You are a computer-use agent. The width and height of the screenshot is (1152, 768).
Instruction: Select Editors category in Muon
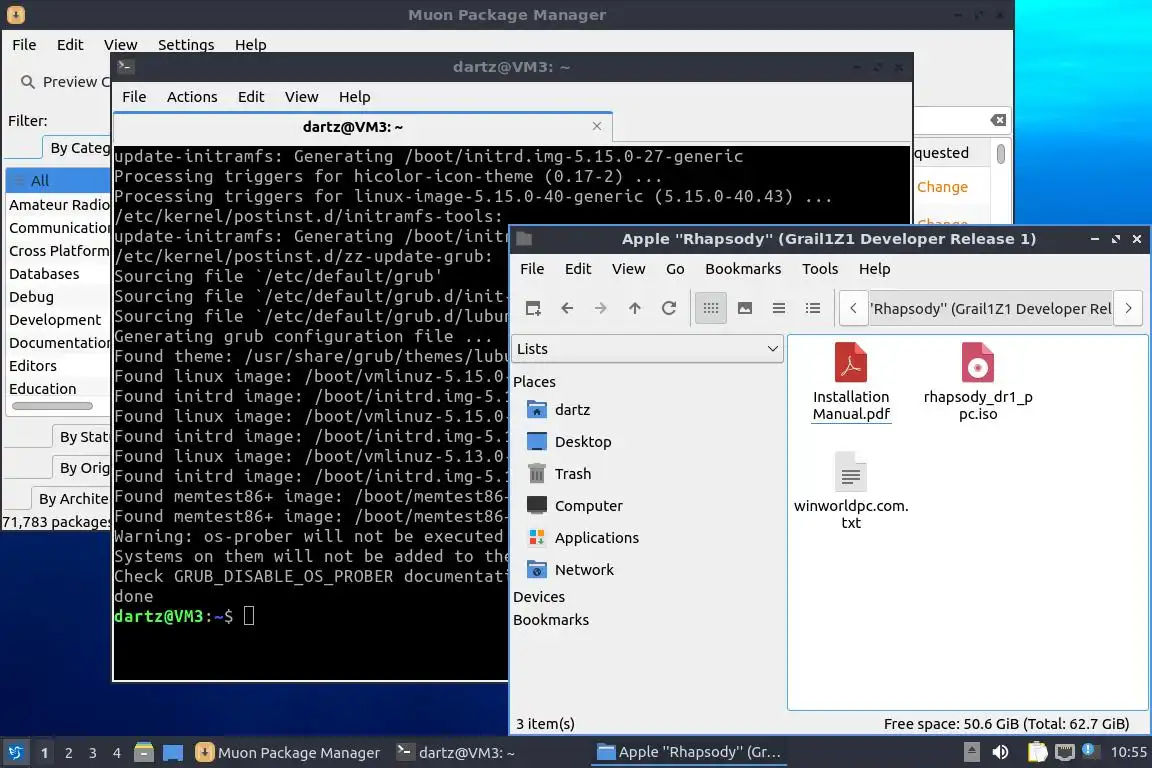pos(59,366)
